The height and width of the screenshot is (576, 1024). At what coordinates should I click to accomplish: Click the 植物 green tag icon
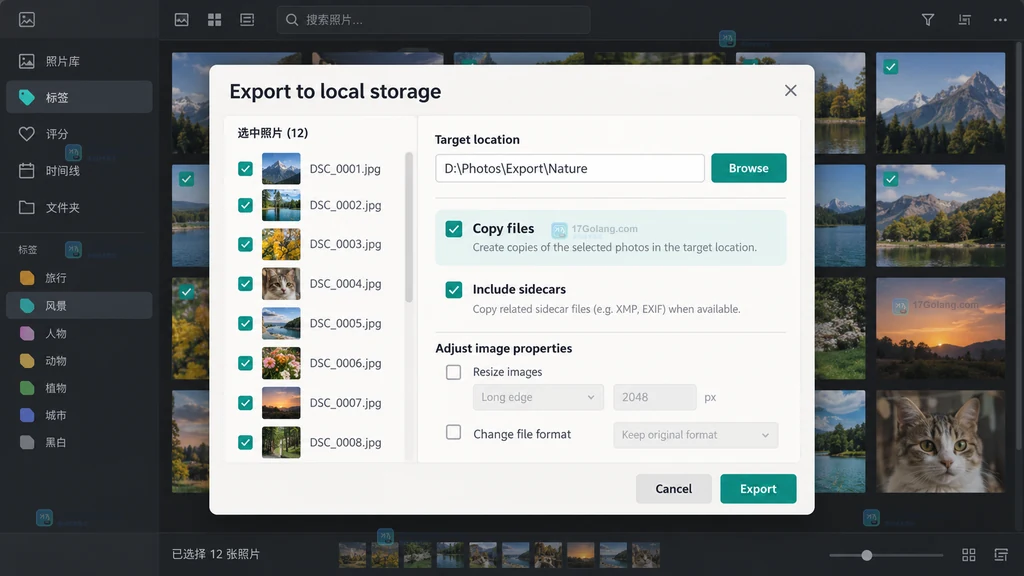tap(27, 388)
